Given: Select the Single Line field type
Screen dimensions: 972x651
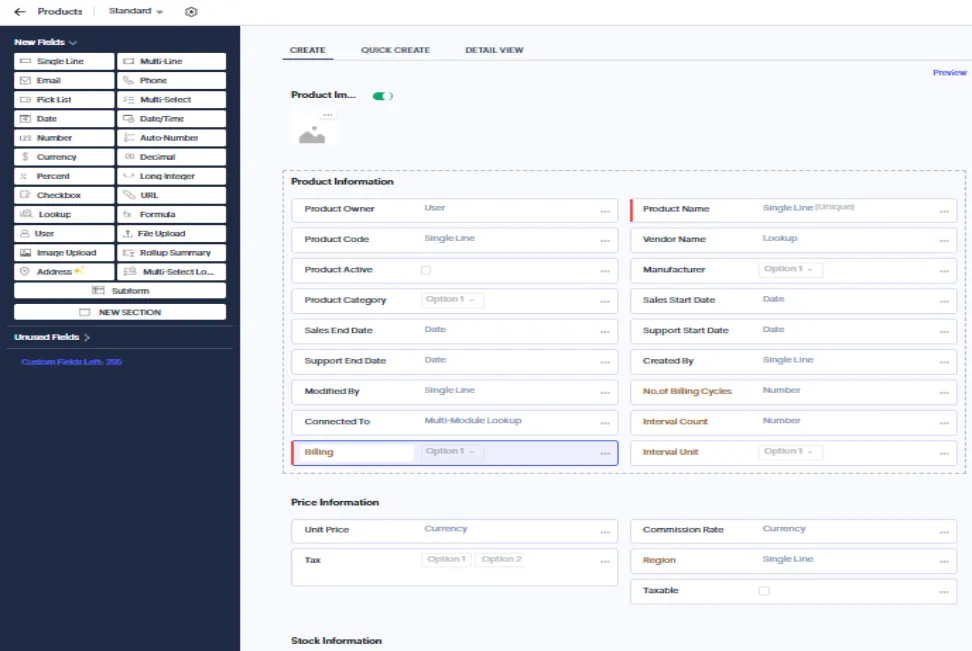Looking at the screenshot, I should (x=64, y=61).
